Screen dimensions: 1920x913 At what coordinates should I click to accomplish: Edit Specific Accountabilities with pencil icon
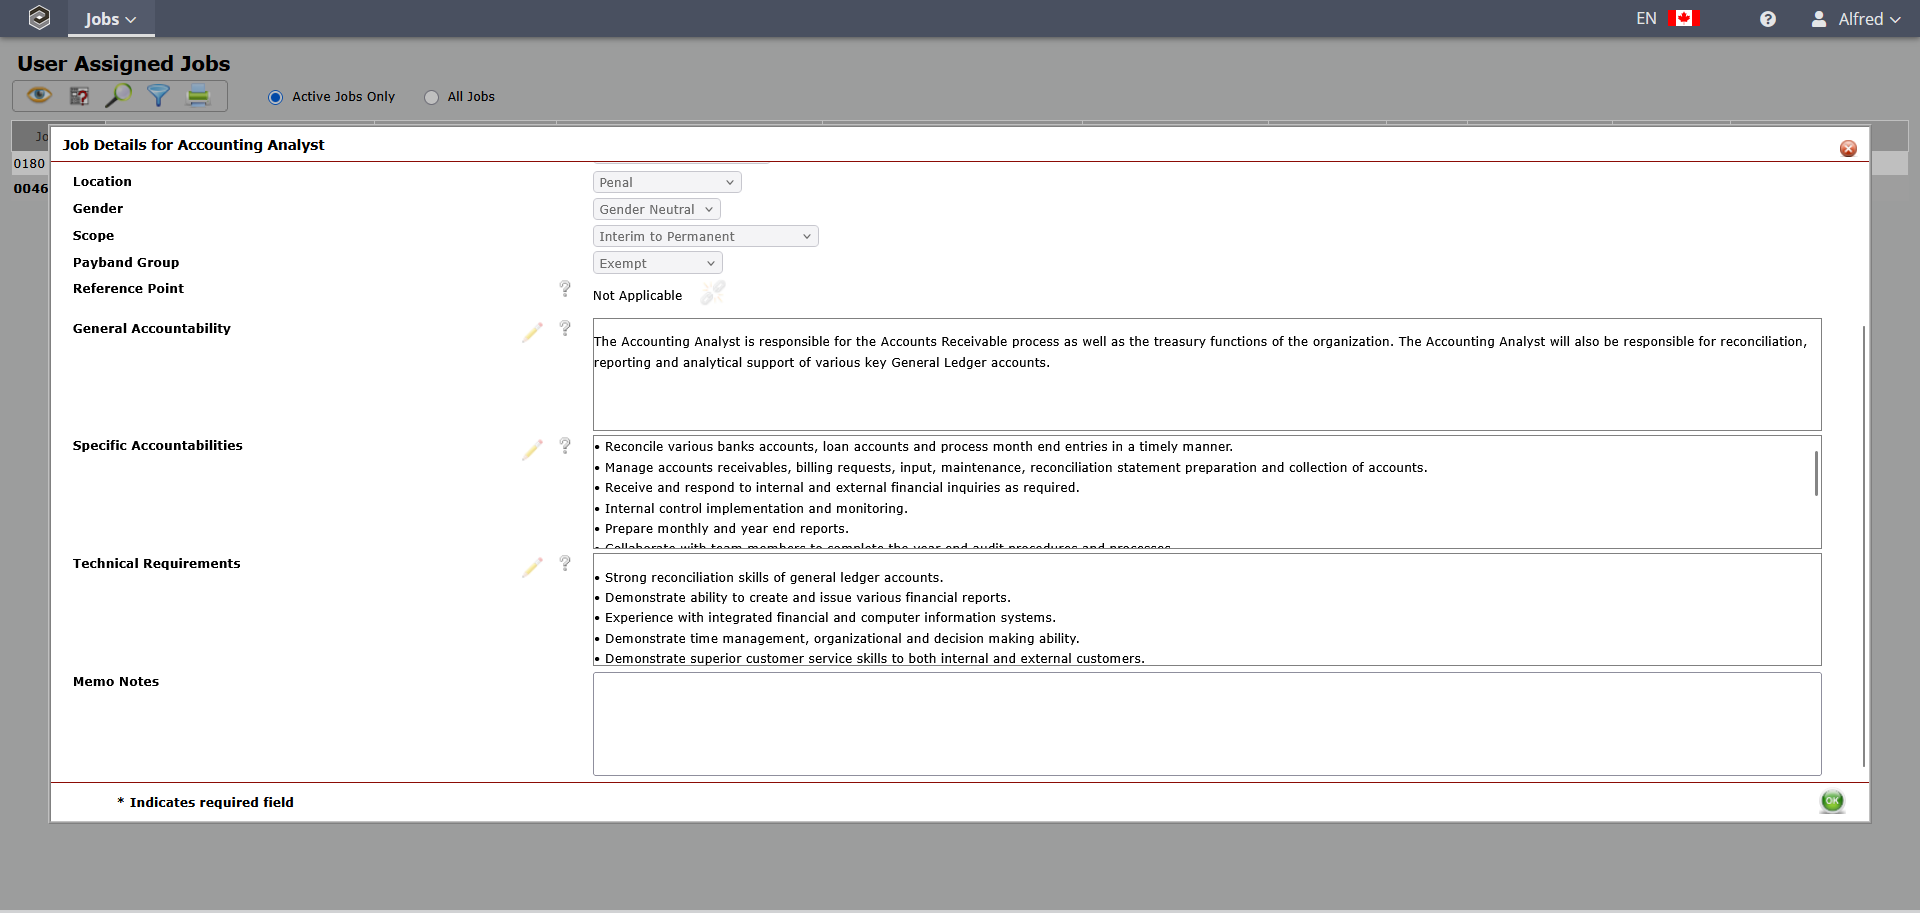(x=532, y=450)
